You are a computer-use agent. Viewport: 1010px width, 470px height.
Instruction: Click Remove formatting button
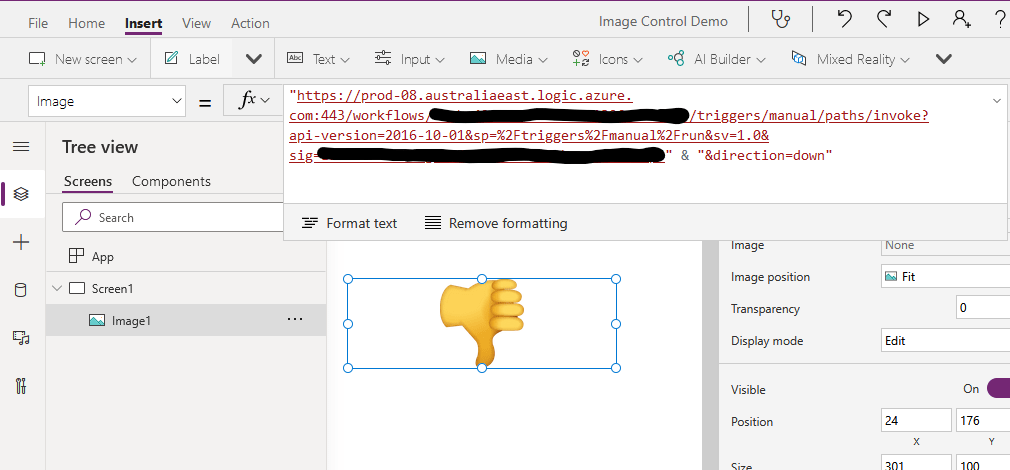pyautogui.click(x=496, y=223)
